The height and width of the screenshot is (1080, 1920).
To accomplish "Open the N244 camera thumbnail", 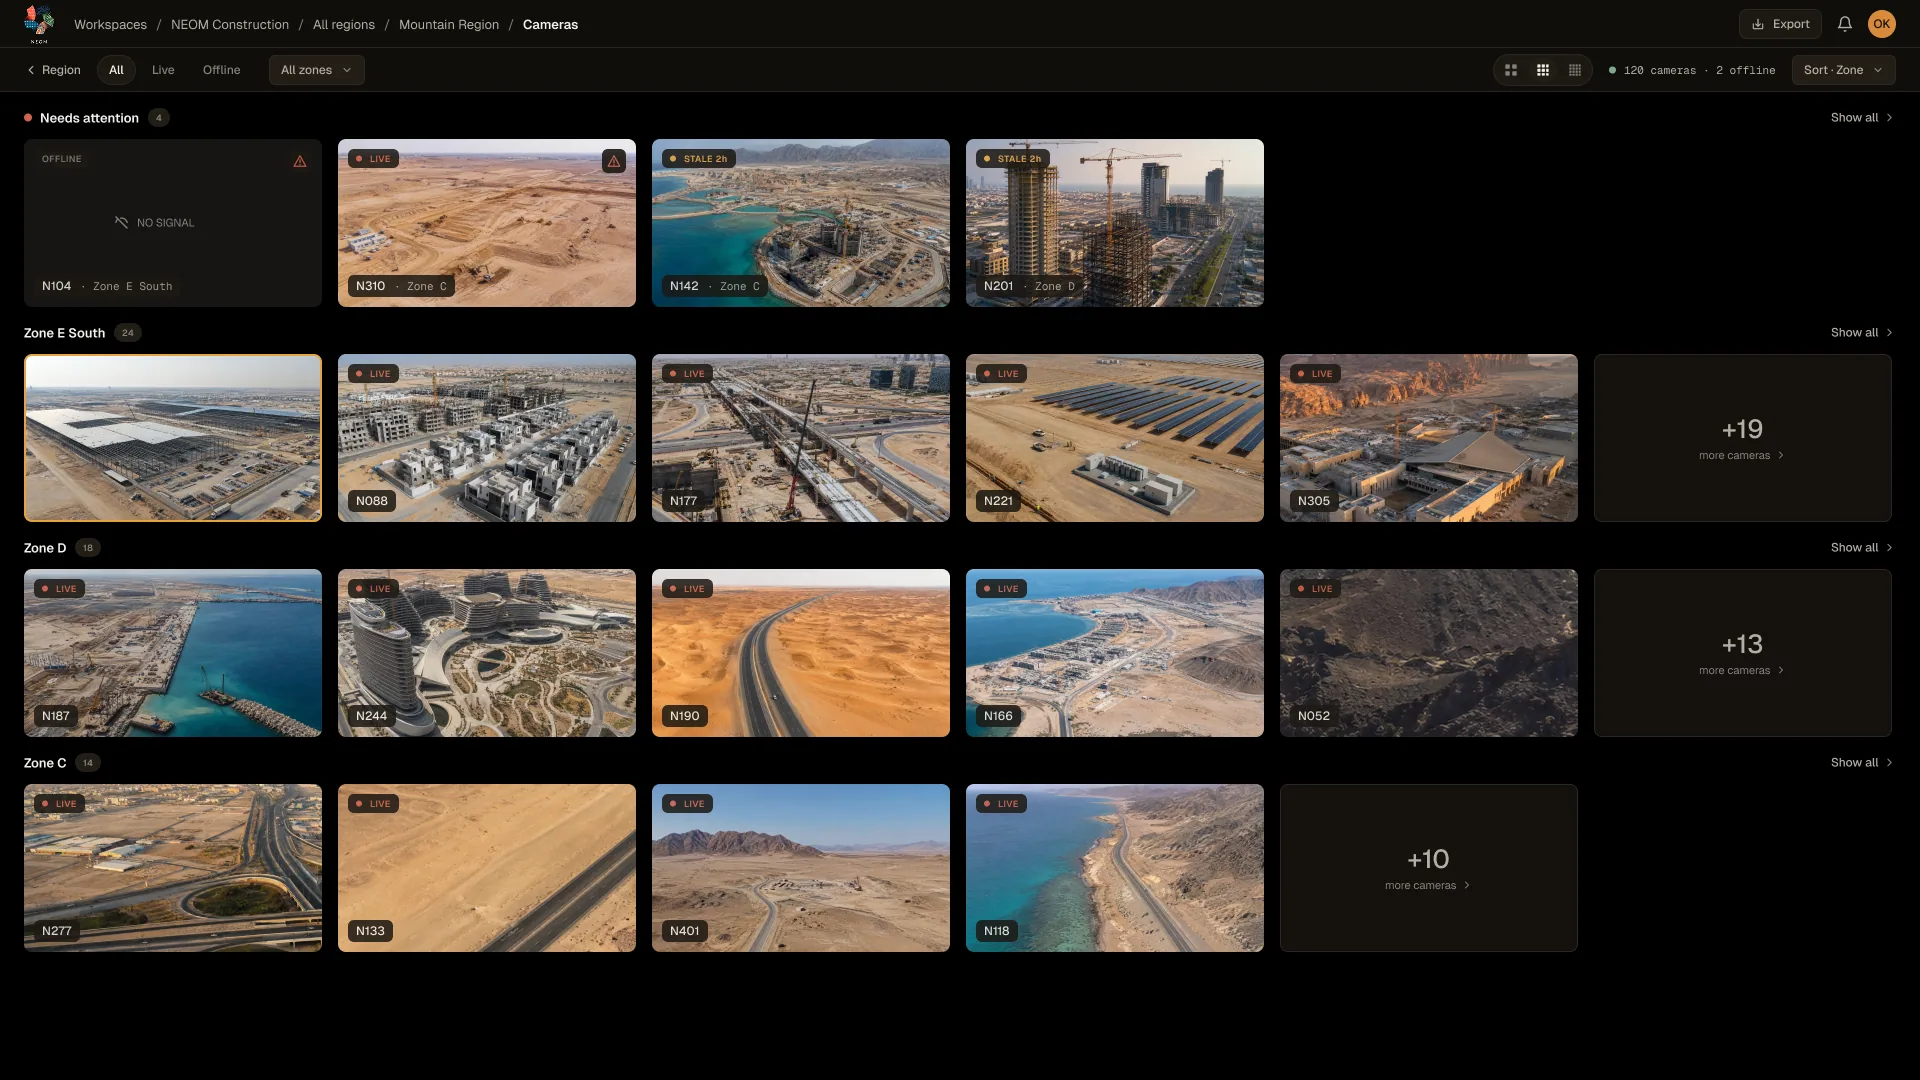I will [x=487, y=653].
